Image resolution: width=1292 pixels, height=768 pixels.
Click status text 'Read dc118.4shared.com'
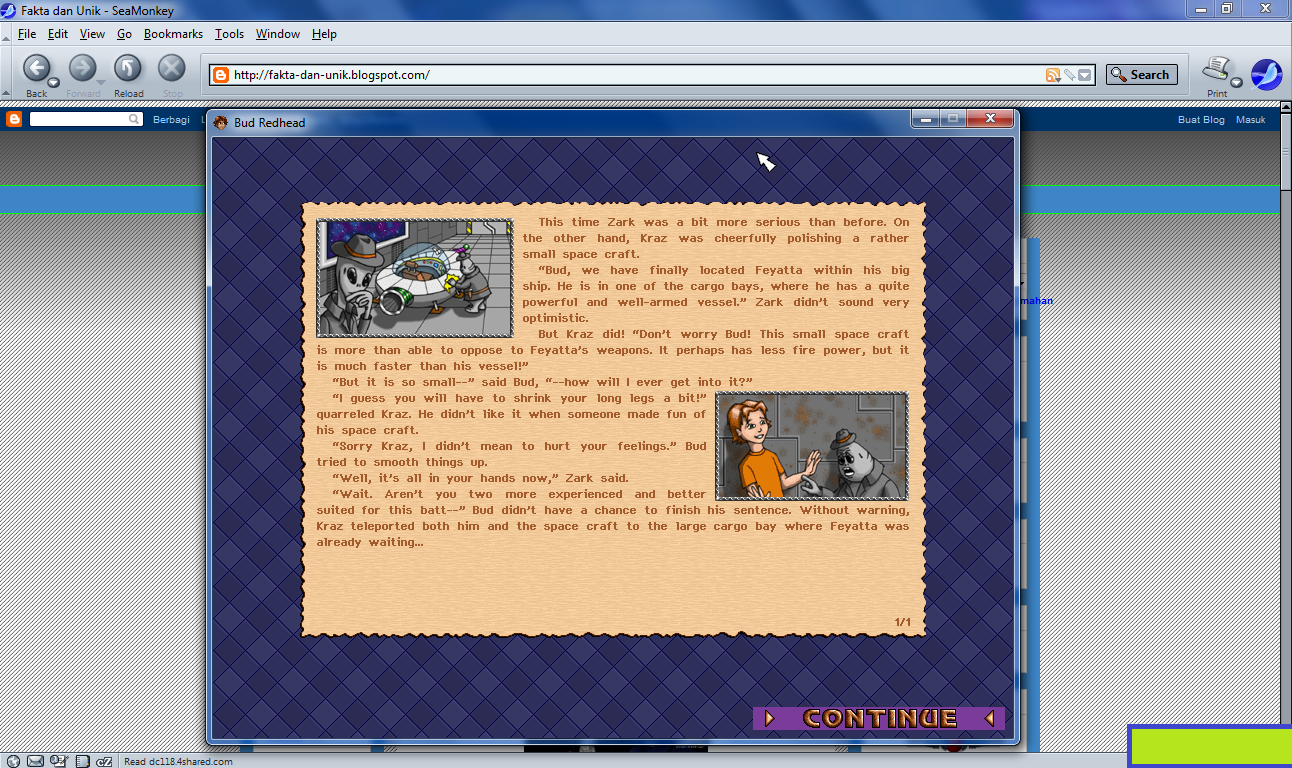coord(178,761)
